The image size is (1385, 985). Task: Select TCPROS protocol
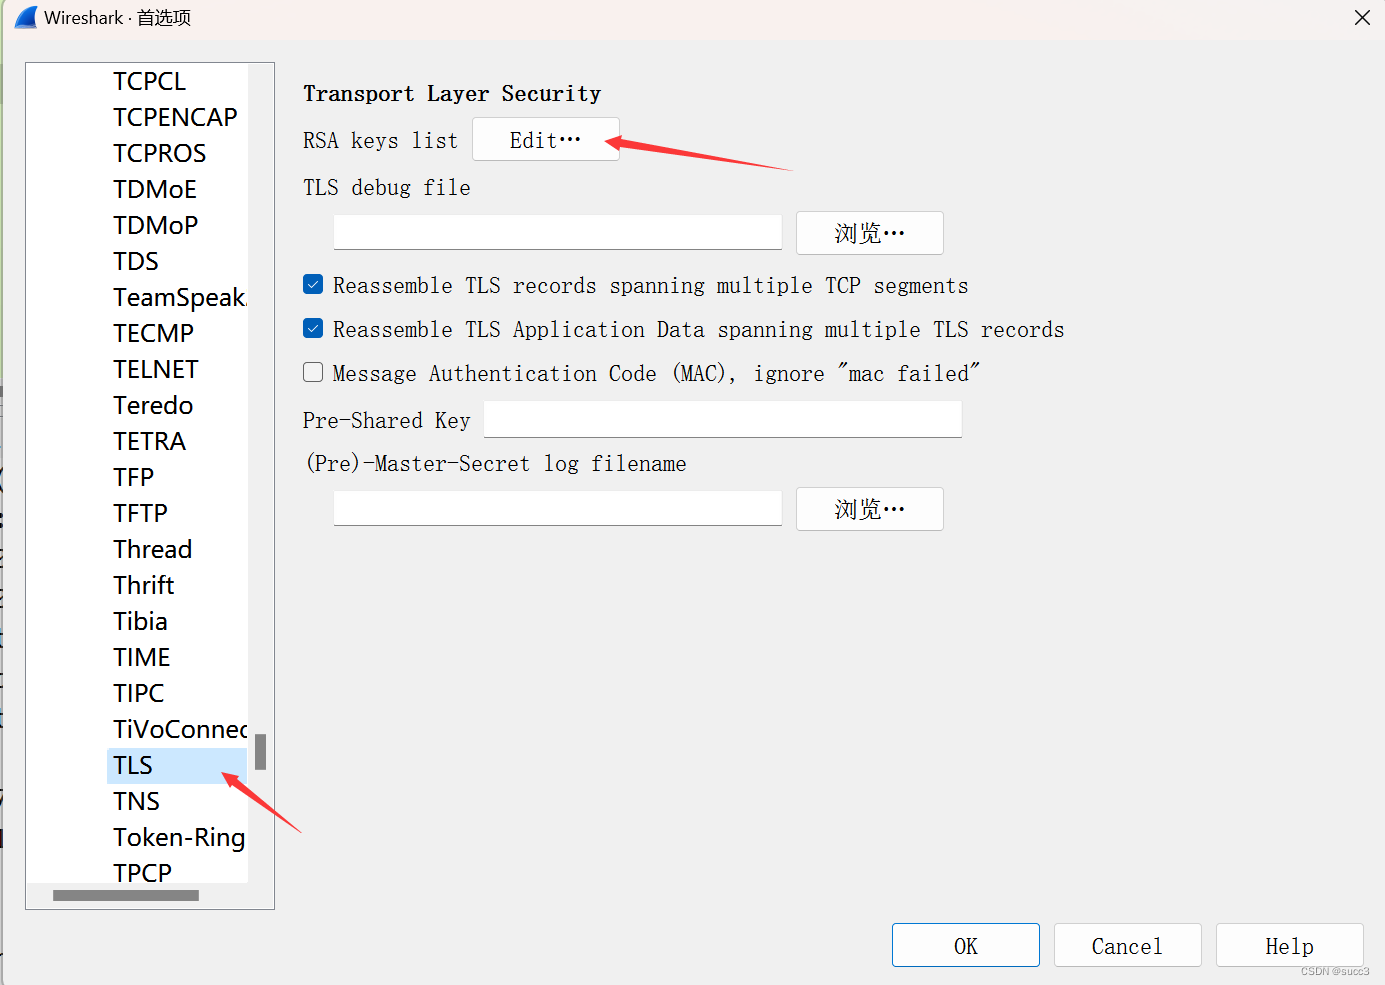click(159, 153)
